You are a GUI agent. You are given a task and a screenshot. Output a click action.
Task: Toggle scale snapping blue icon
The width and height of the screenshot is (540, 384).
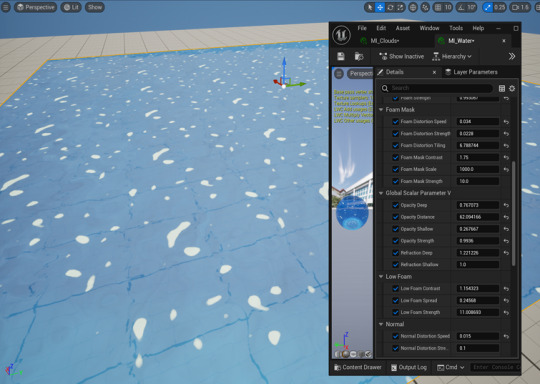click(x=487, y=7)
